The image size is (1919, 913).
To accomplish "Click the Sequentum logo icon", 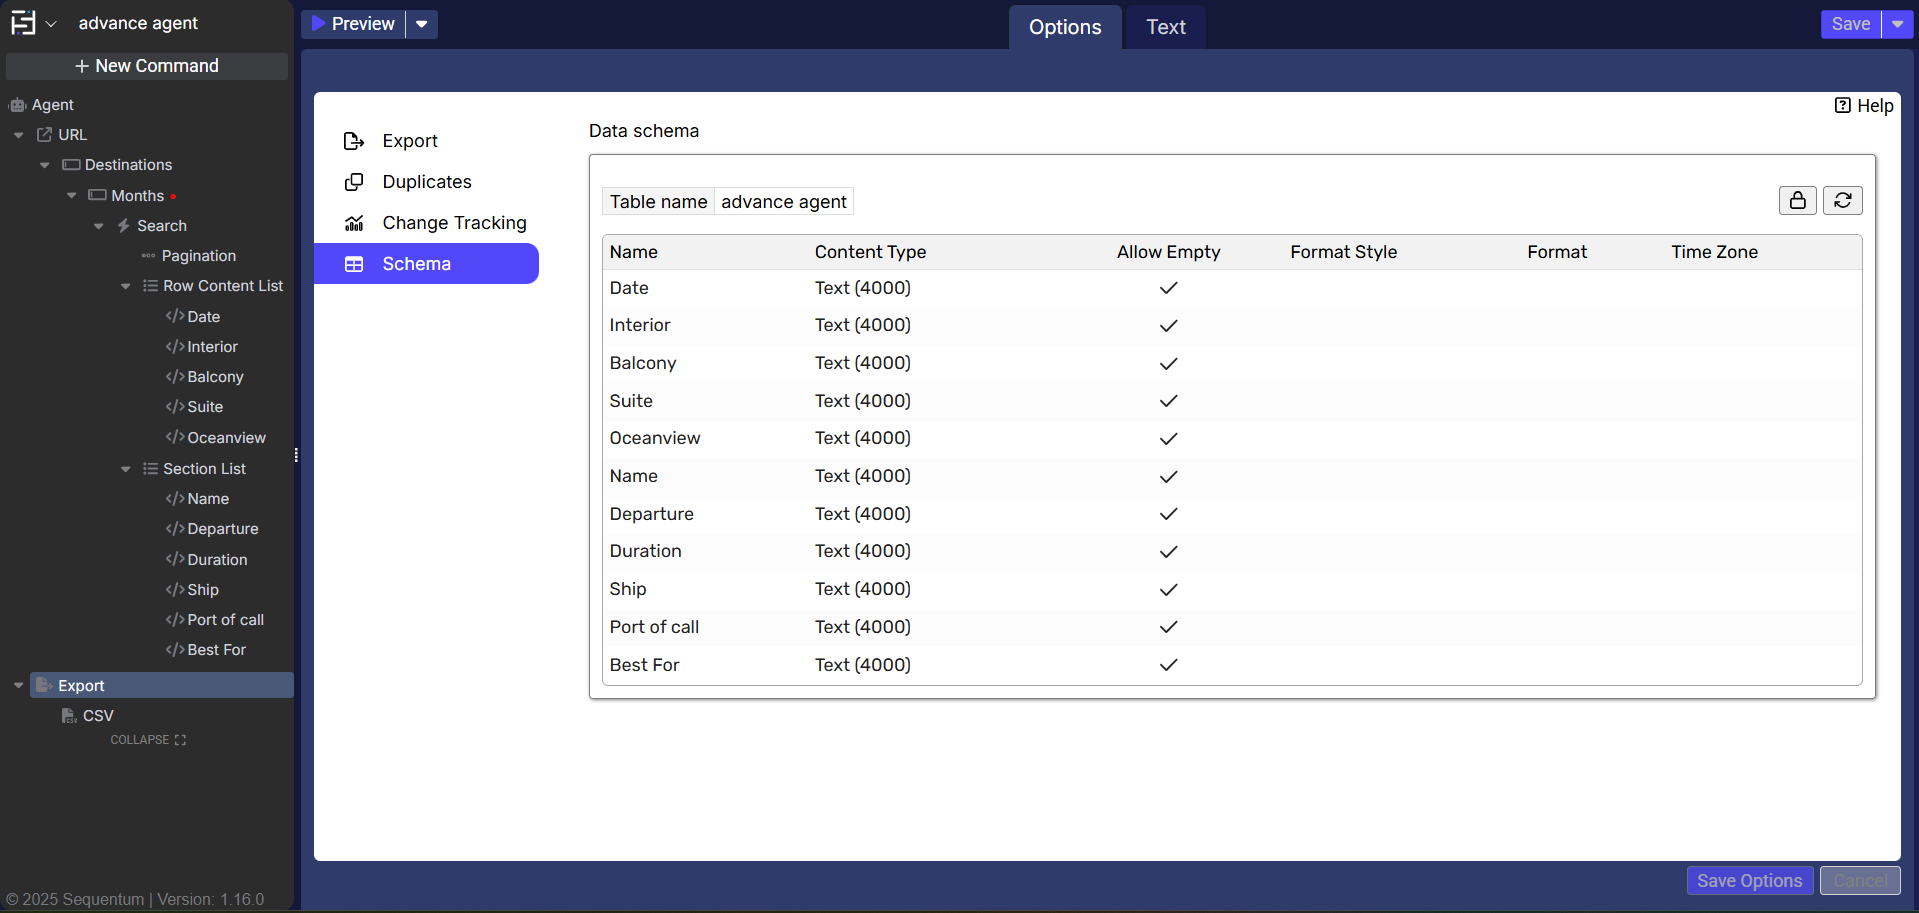I will (23, 23).
